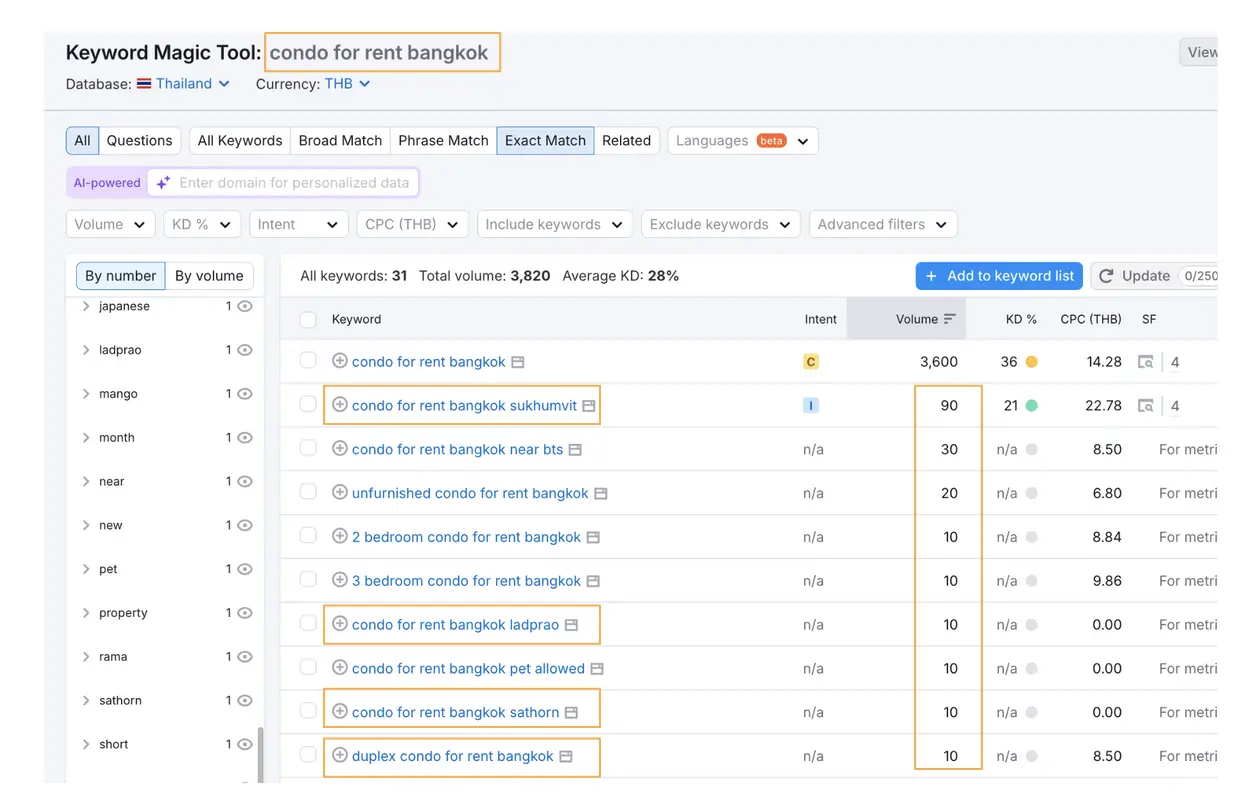Open SERP view icon for '2 bedroom condo for rent bangkok'
1260x811 pixels.
point(593,538)
